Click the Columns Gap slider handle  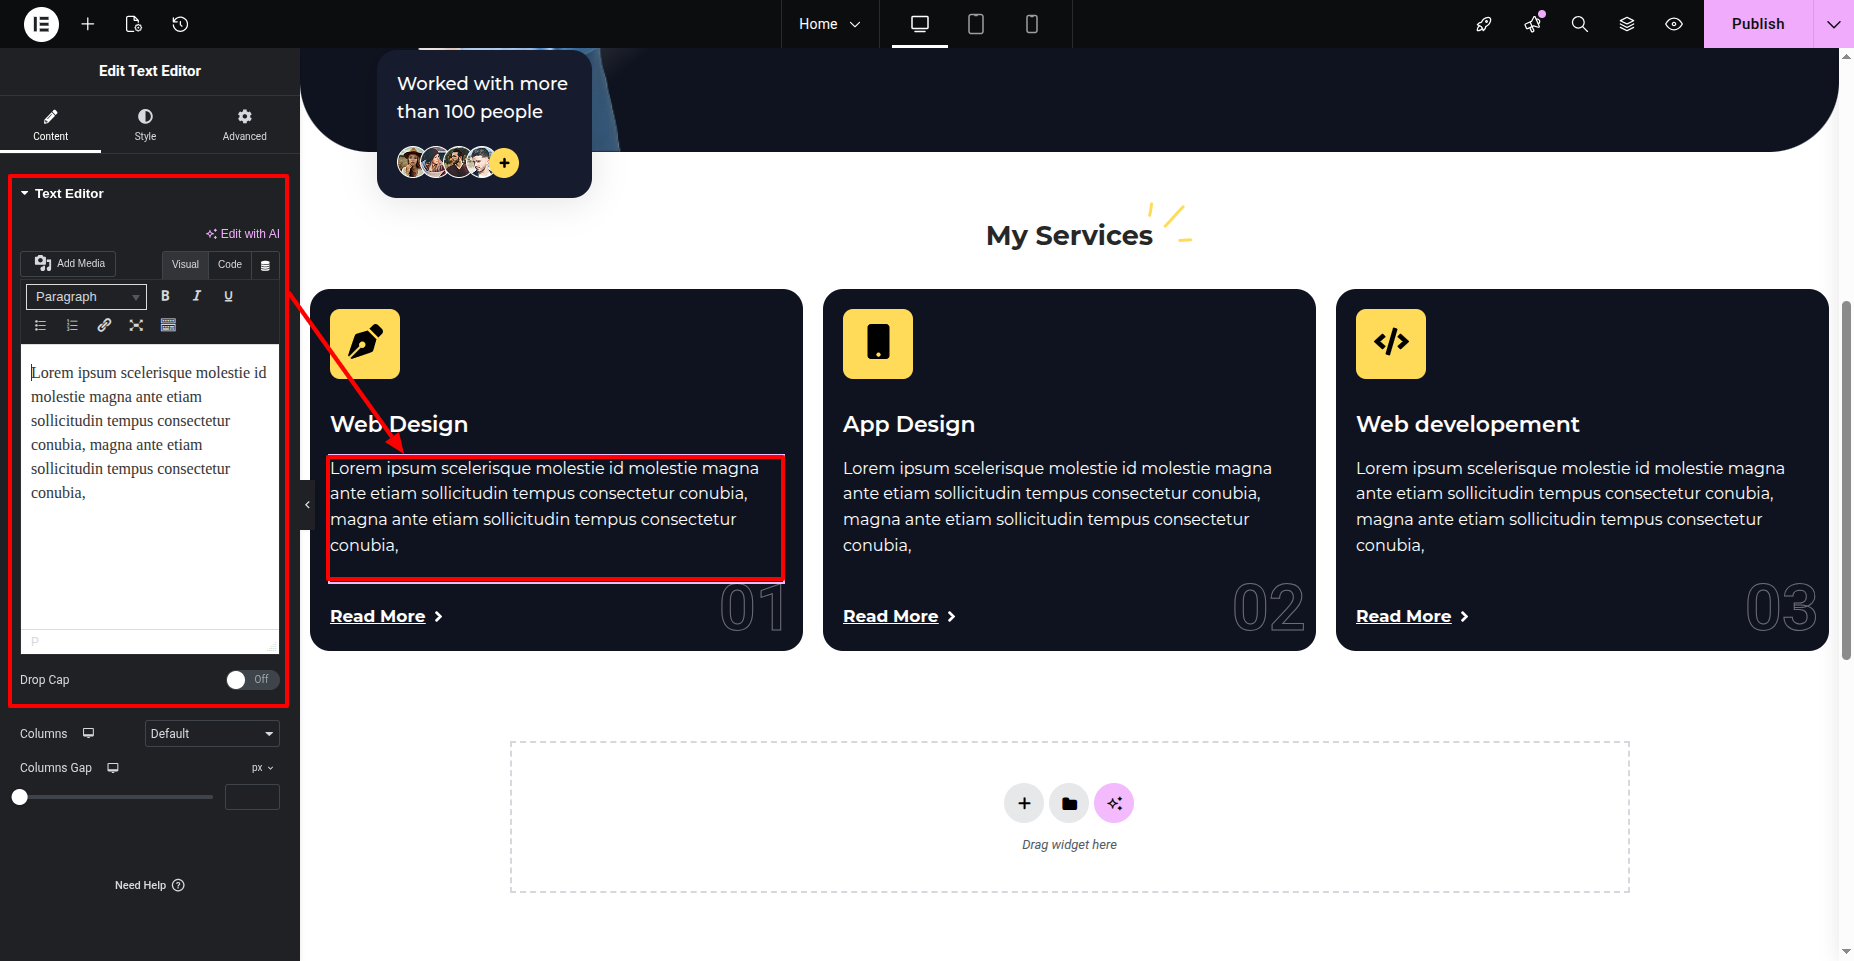pyautogui.click(x=20, y=797)
